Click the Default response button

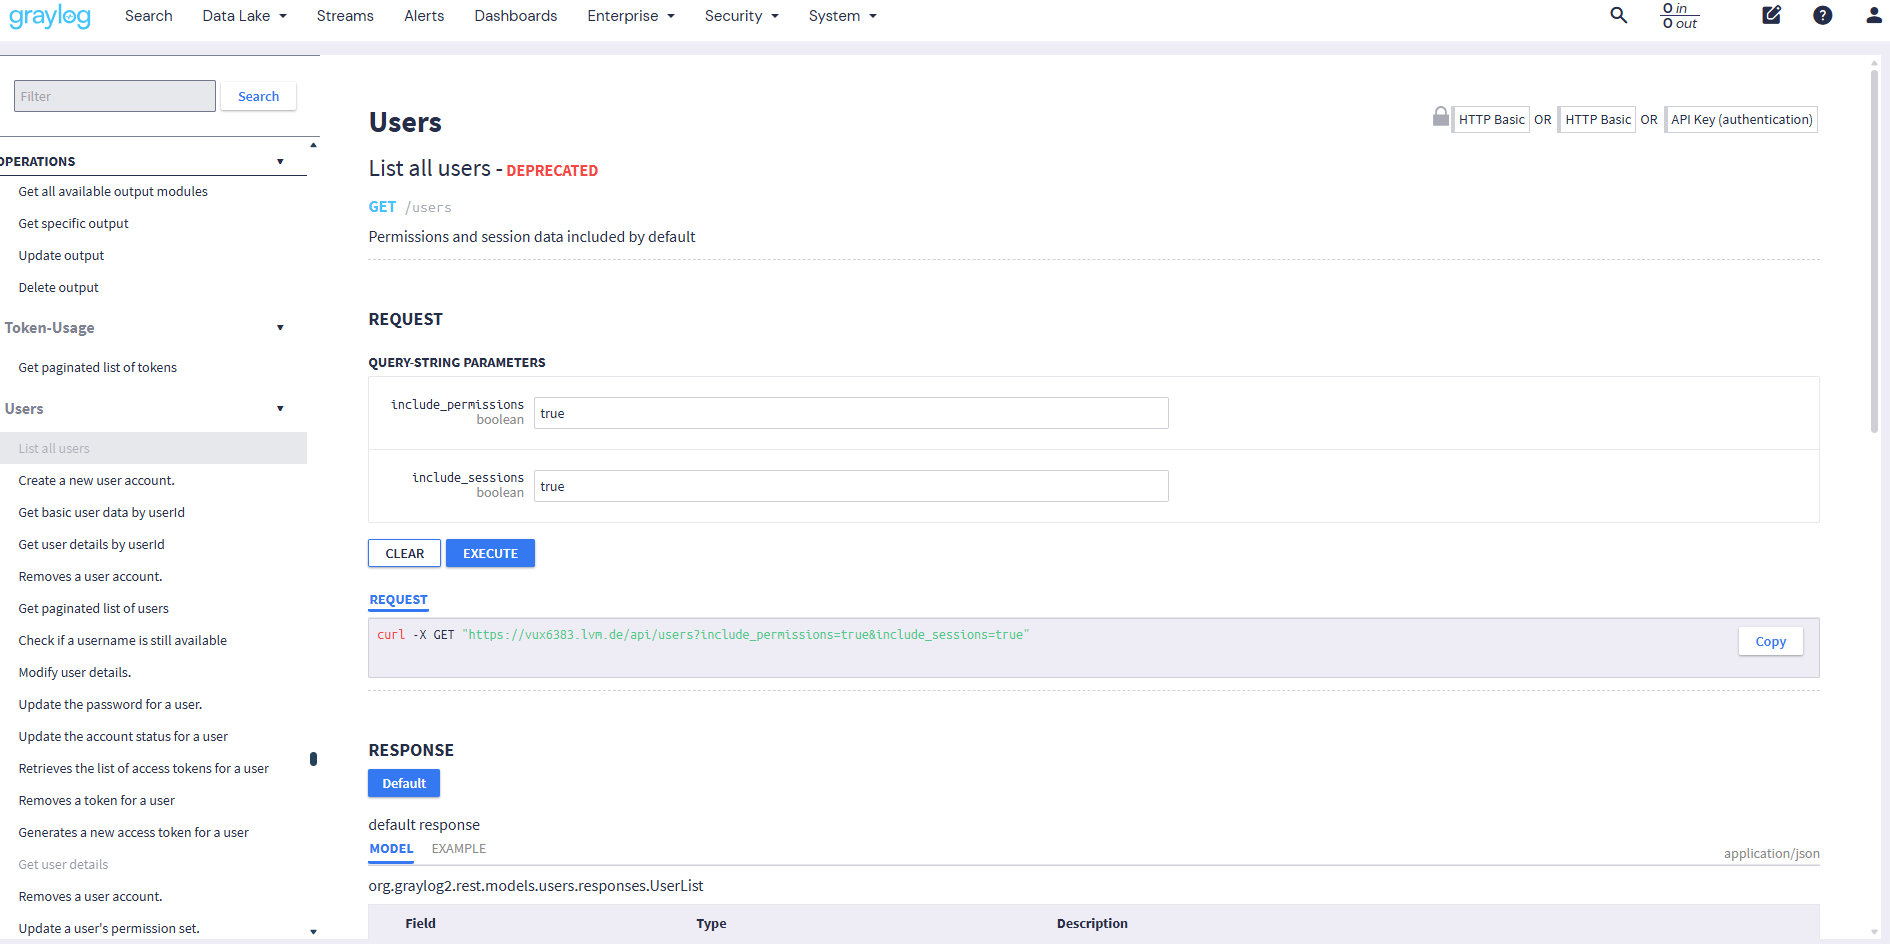[x=404, y=783]
